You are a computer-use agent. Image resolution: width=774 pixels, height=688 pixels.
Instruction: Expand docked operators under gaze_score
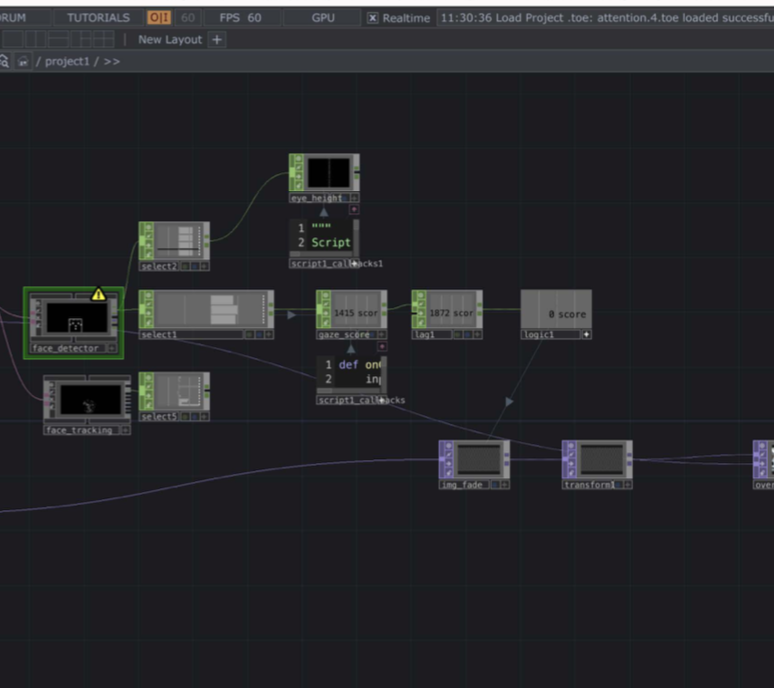tap(381, 346)
